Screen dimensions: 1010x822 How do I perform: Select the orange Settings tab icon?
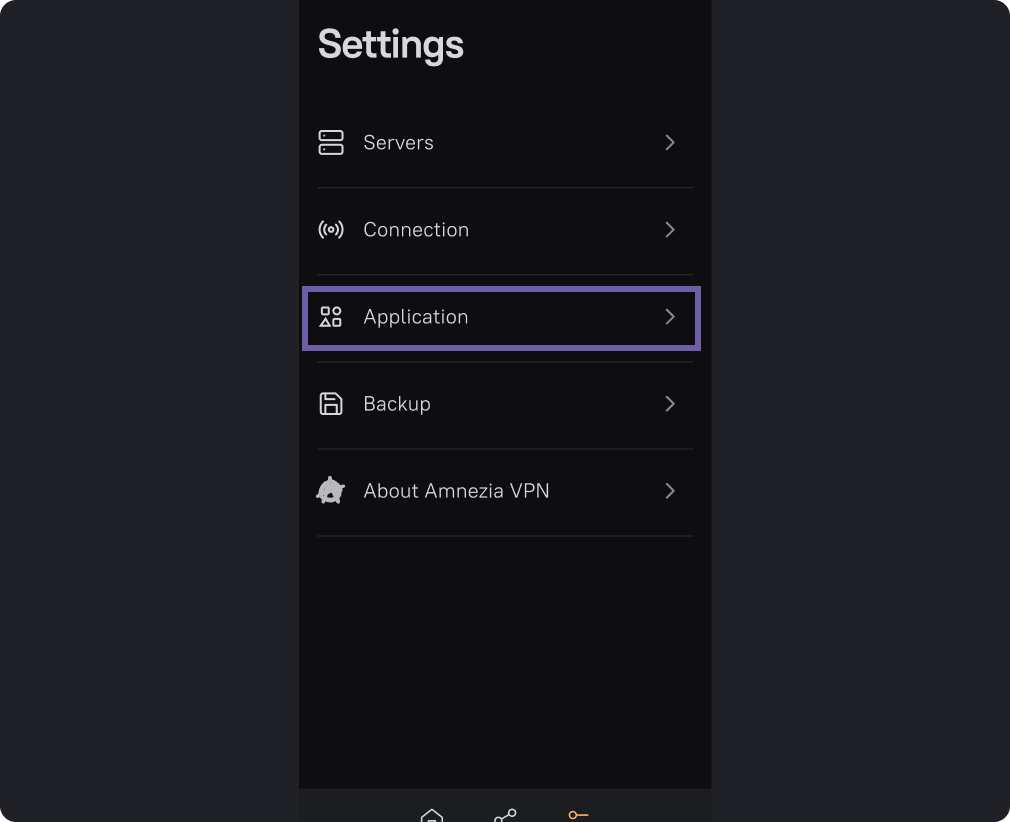click(578, 815)
